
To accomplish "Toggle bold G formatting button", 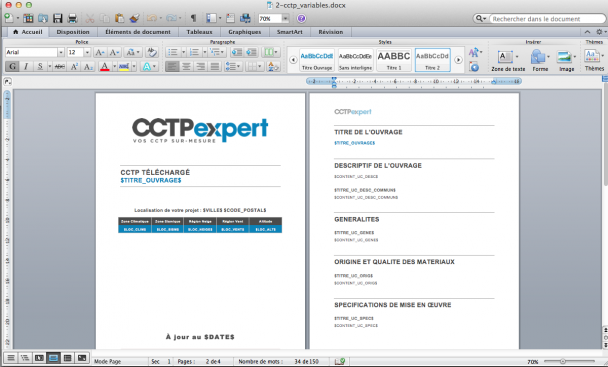I will (12, 66).
